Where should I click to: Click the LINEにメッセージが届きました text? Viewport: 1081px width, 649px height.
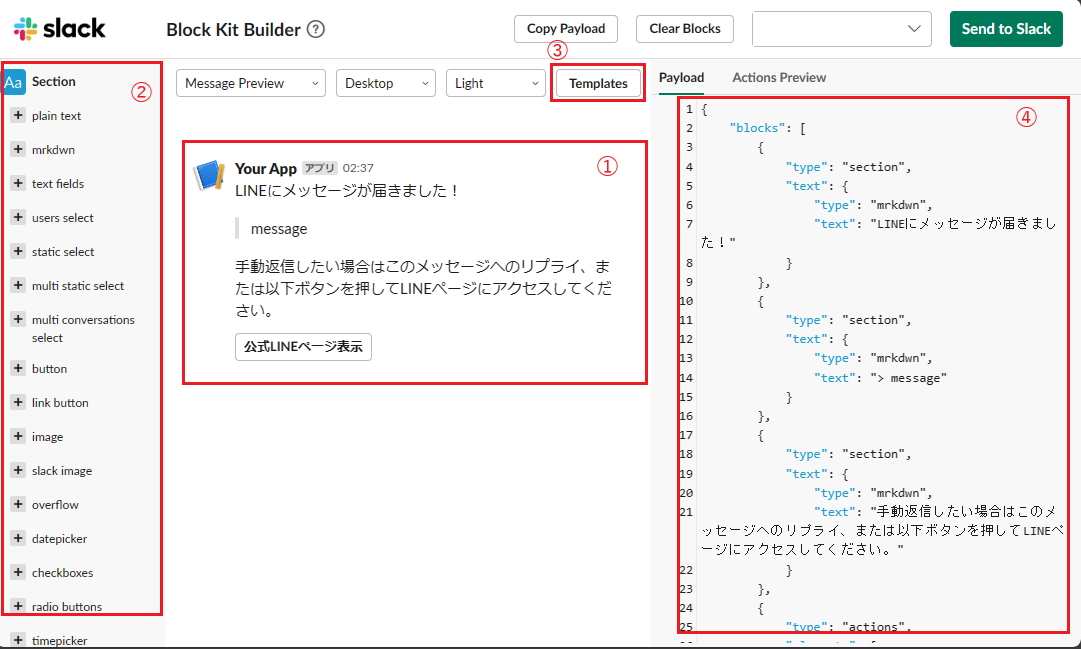click(347, 190)
